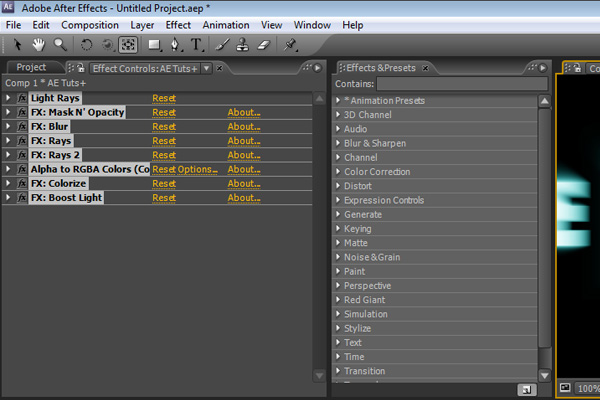Click the lock icon in Effect Controls tab

point(80,68)
